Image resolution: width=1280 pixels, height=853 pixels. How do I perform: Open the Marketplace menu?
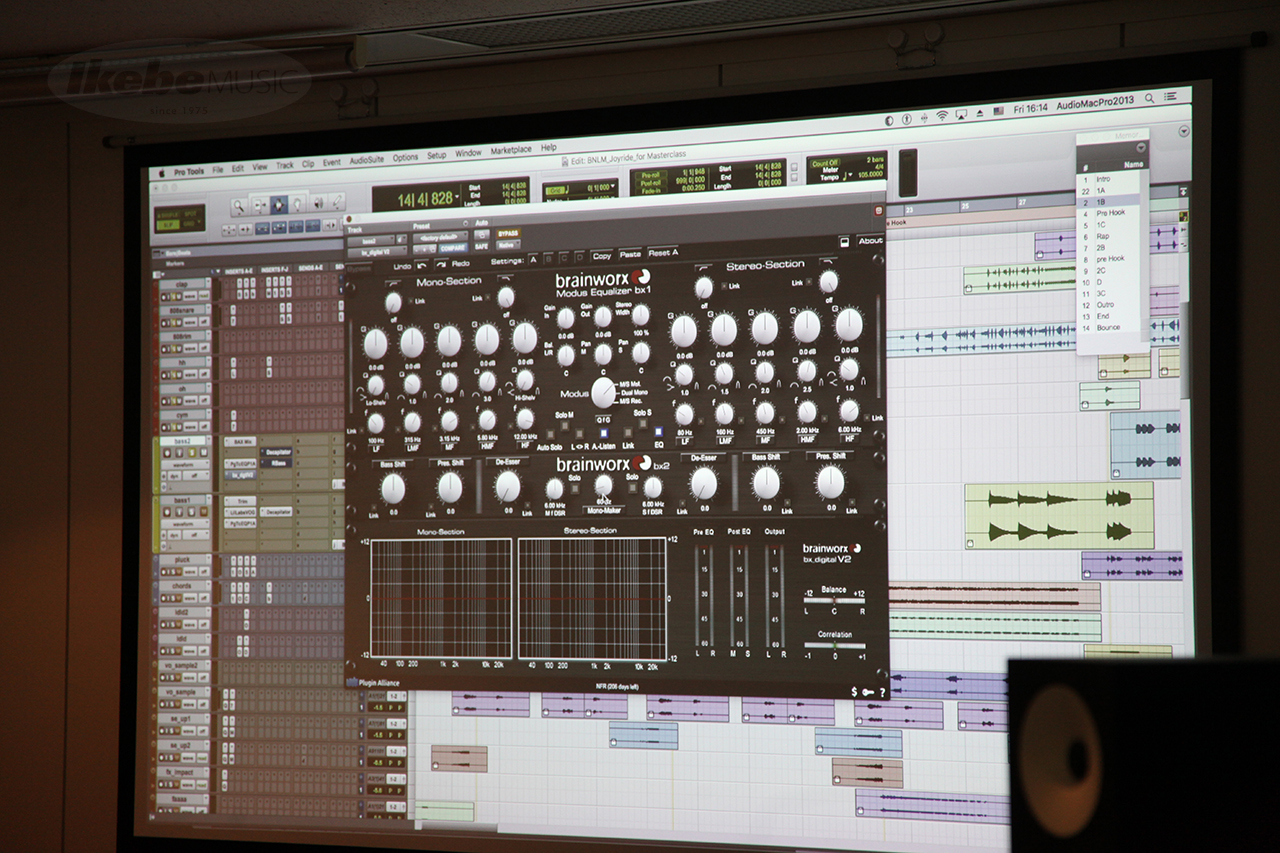511,151
